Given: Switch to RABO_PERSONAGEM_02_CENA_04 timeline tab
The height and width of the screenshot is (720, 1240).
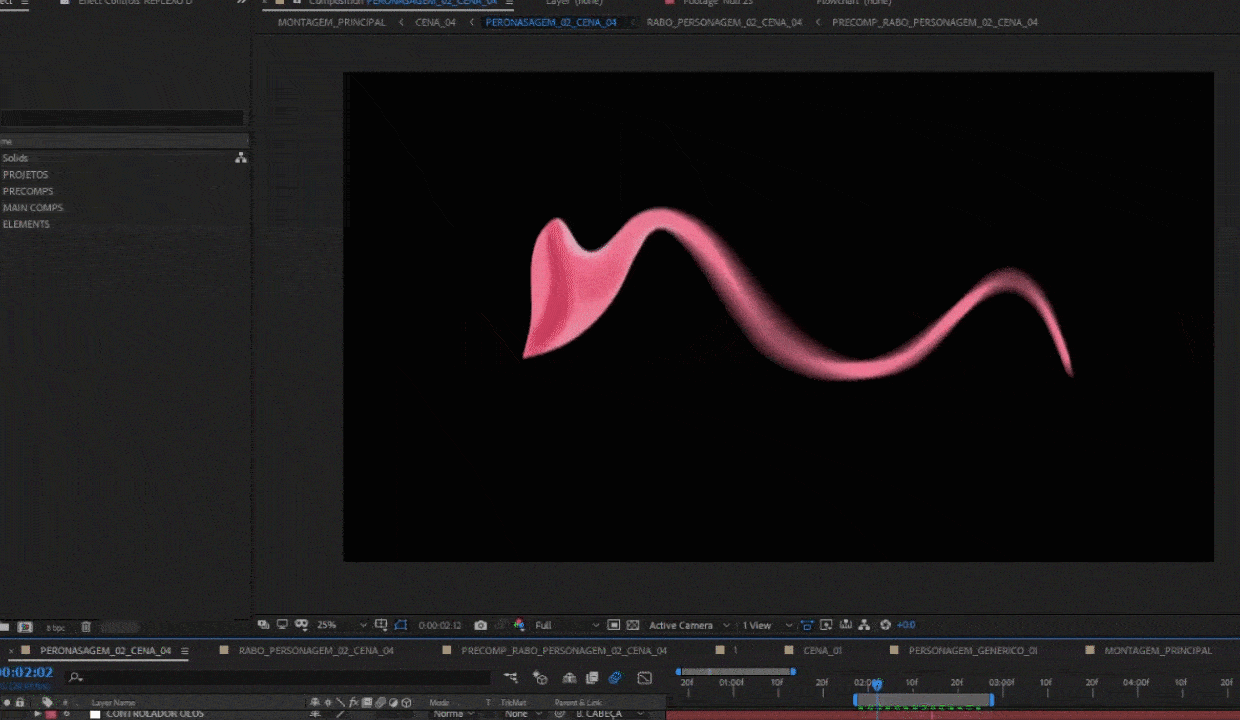Looking at the screenshot, I should [316, 650].
